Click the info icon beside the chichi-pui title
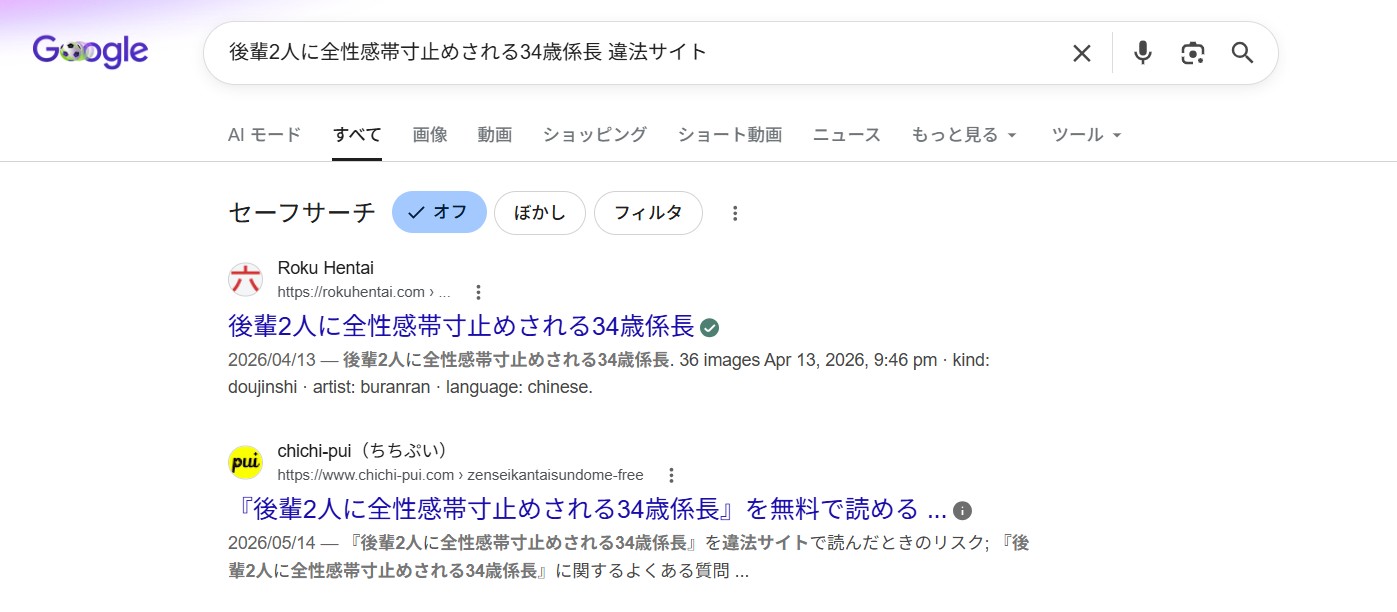The image size is (1397, 612). (x=962, y=510)
